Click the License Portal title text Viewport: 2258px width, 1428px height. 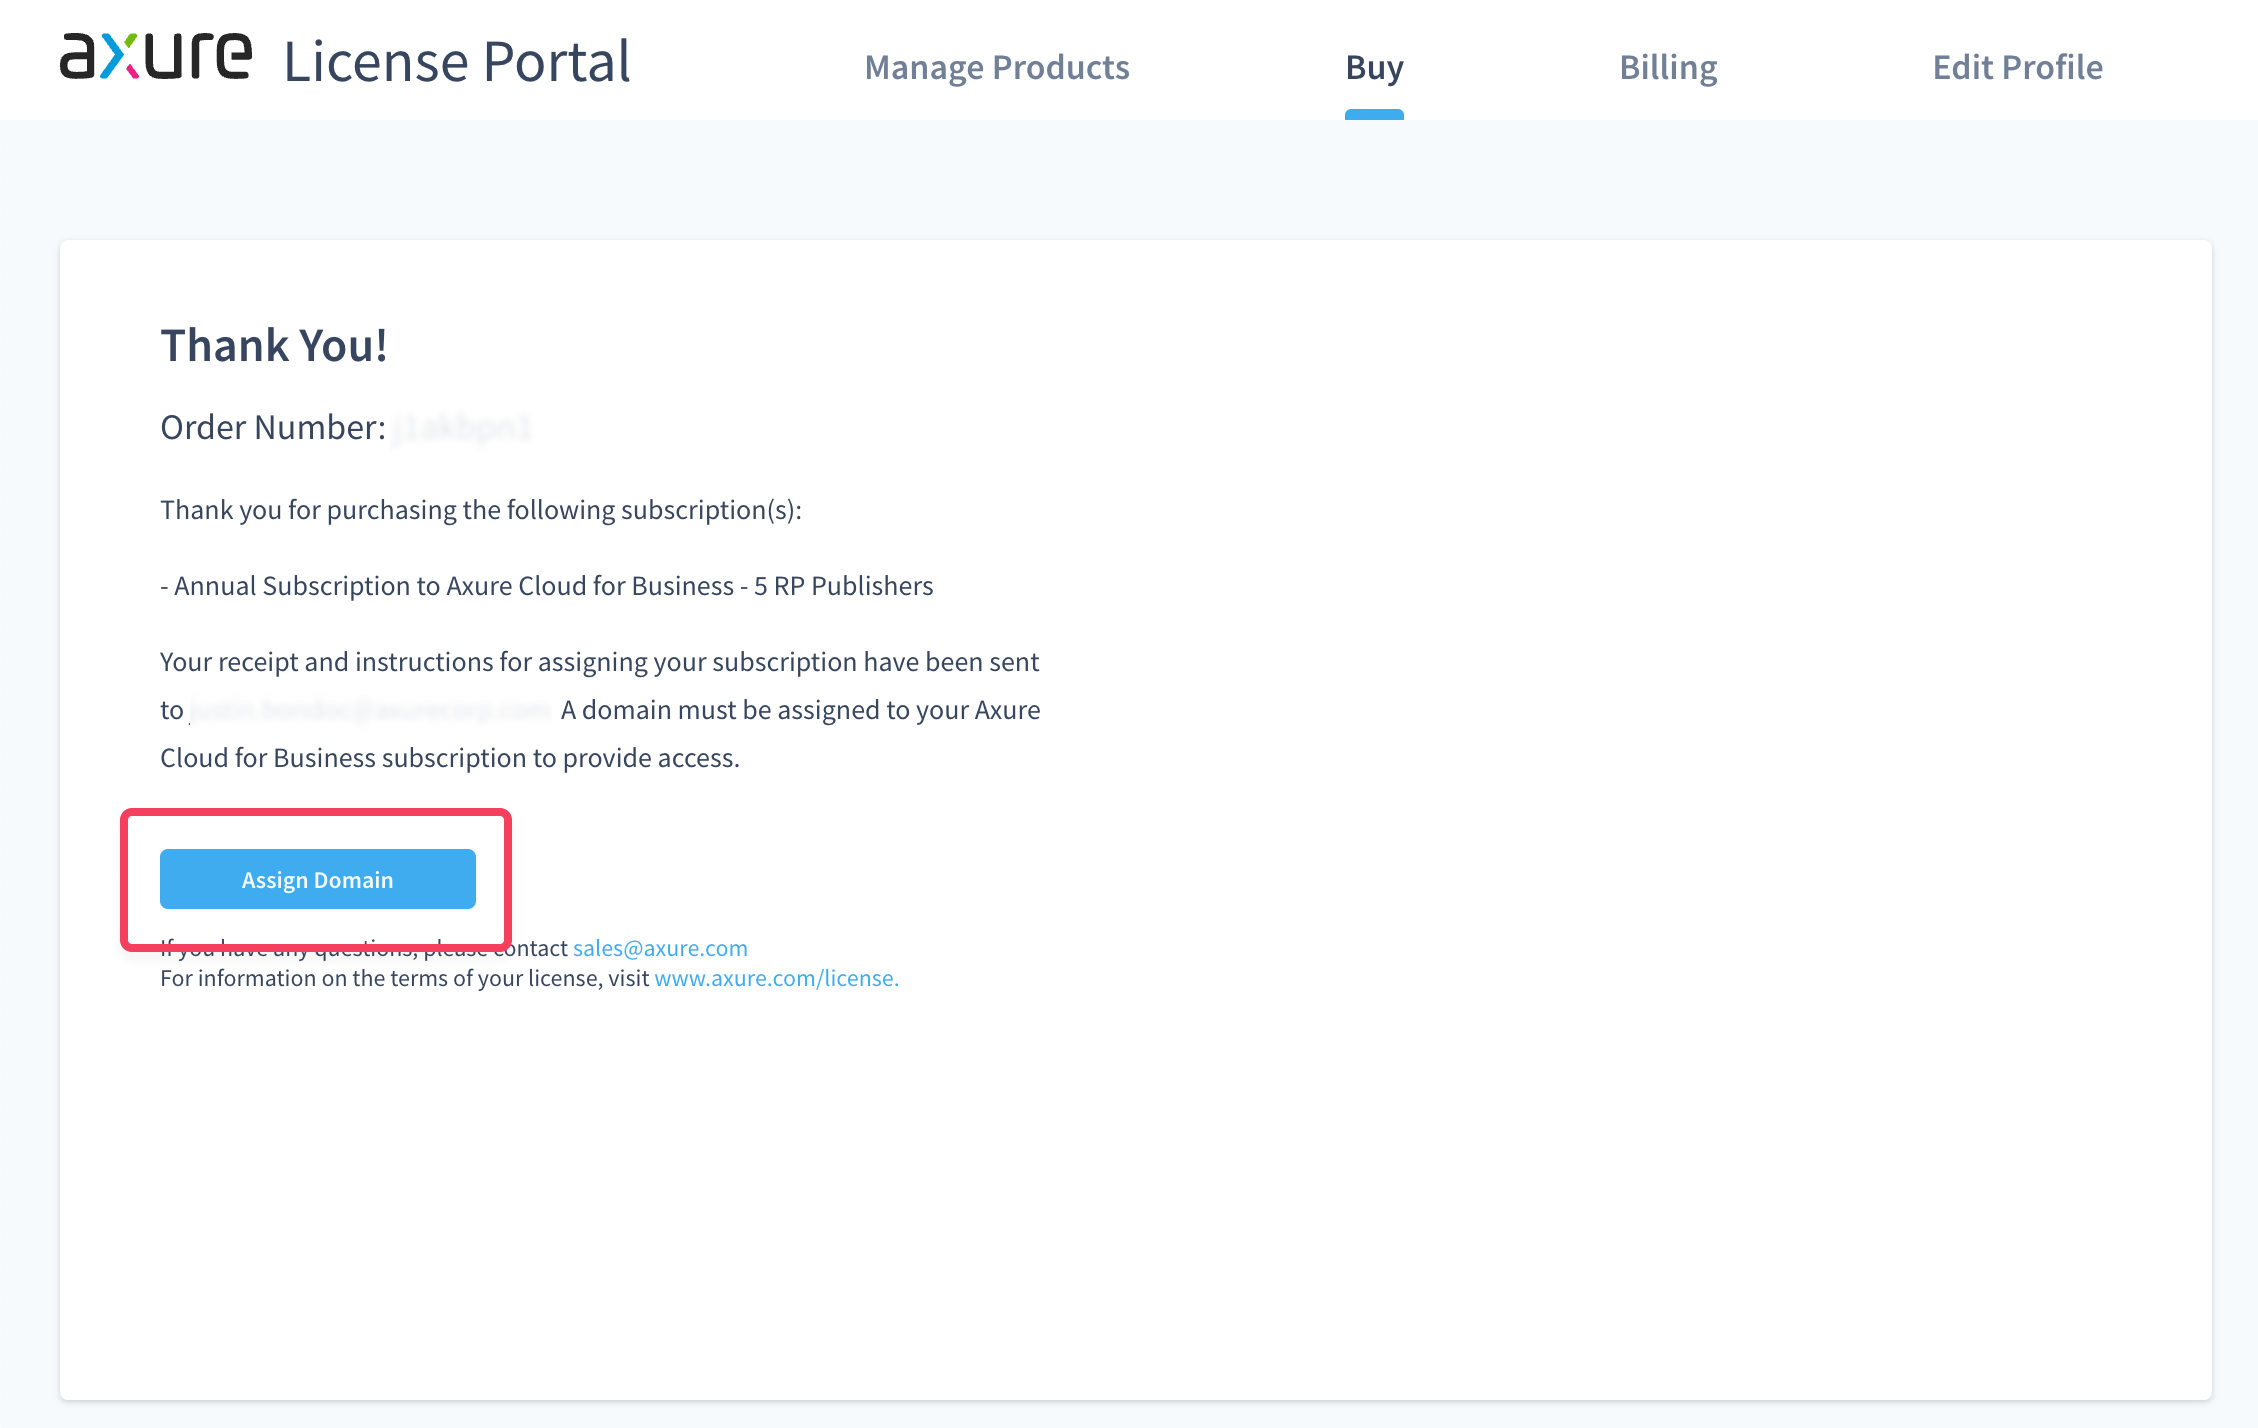(457, 62)
